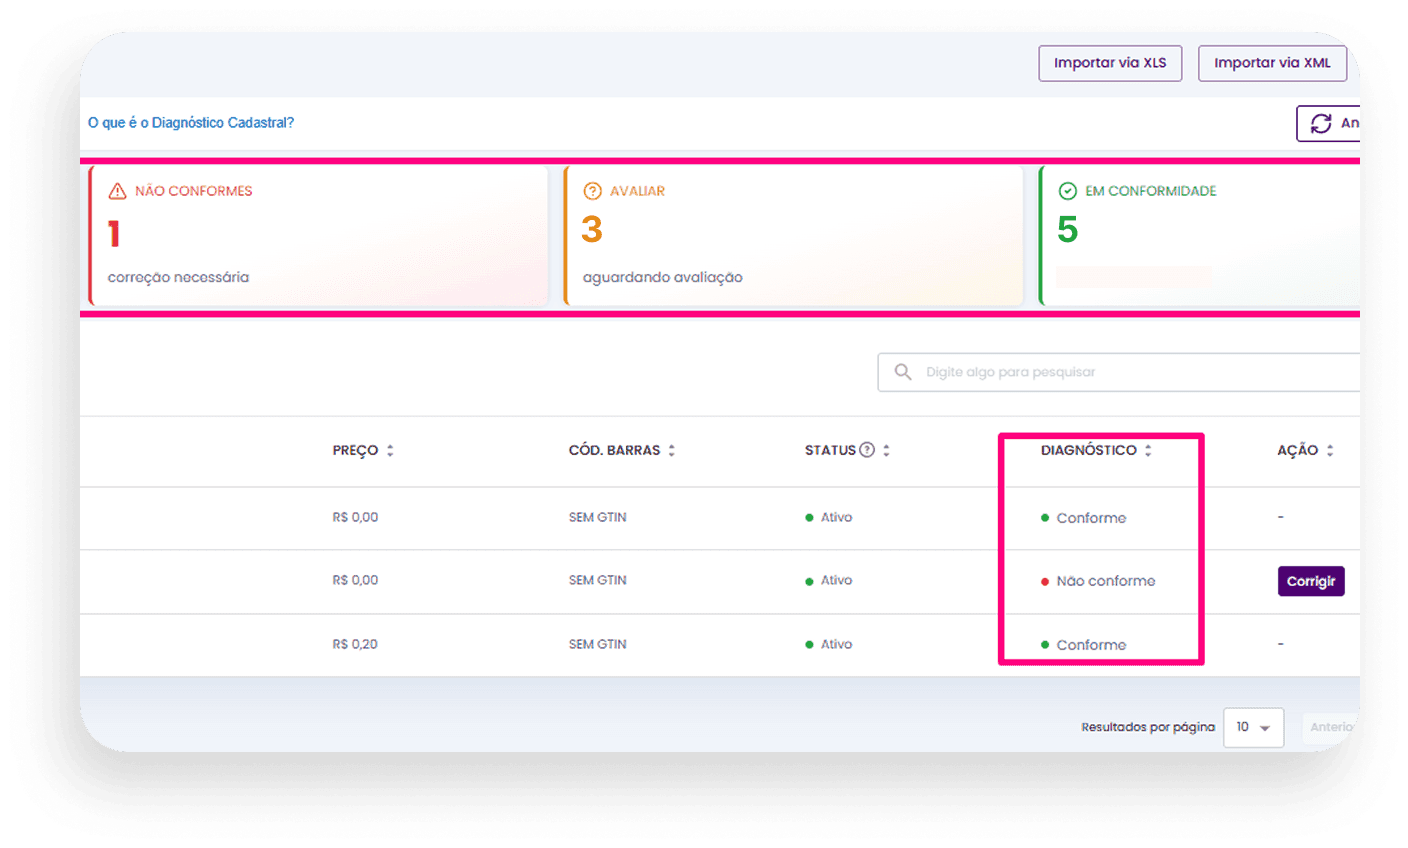Click 'Resultados por página' label
This screenshot has height=848, width=1408.
[1147, 727]
